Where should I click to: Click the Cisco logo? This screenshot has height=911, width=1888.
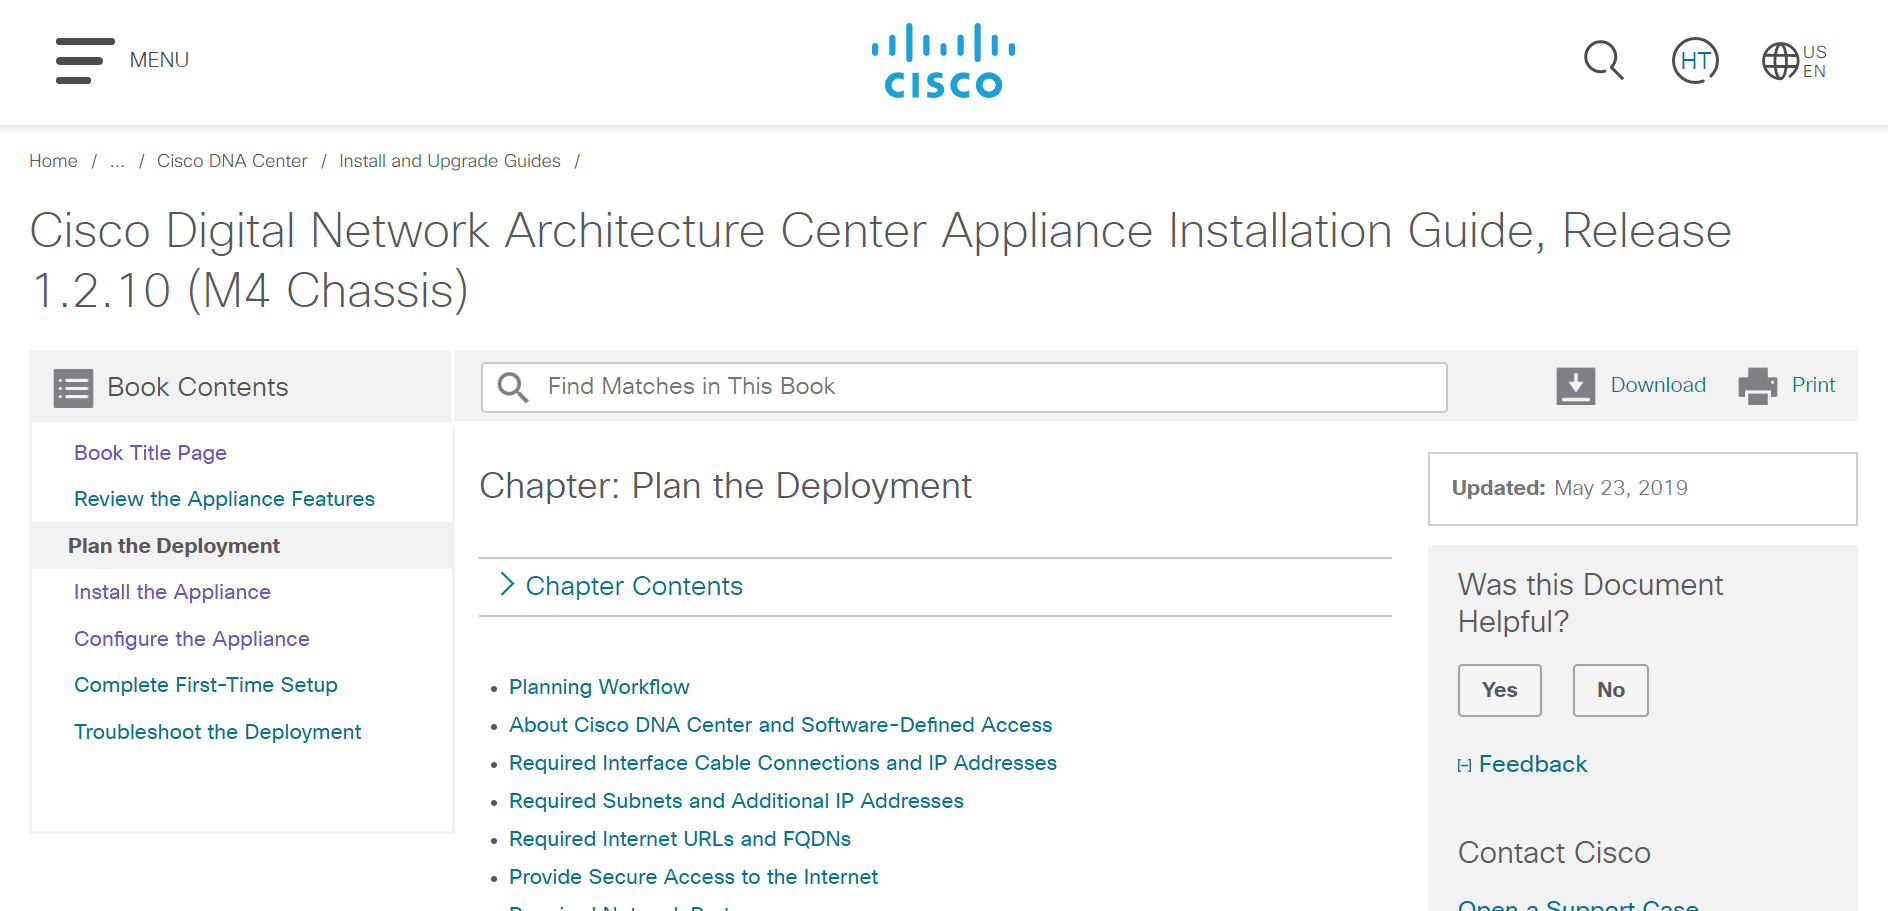click(x=943, y=61)
